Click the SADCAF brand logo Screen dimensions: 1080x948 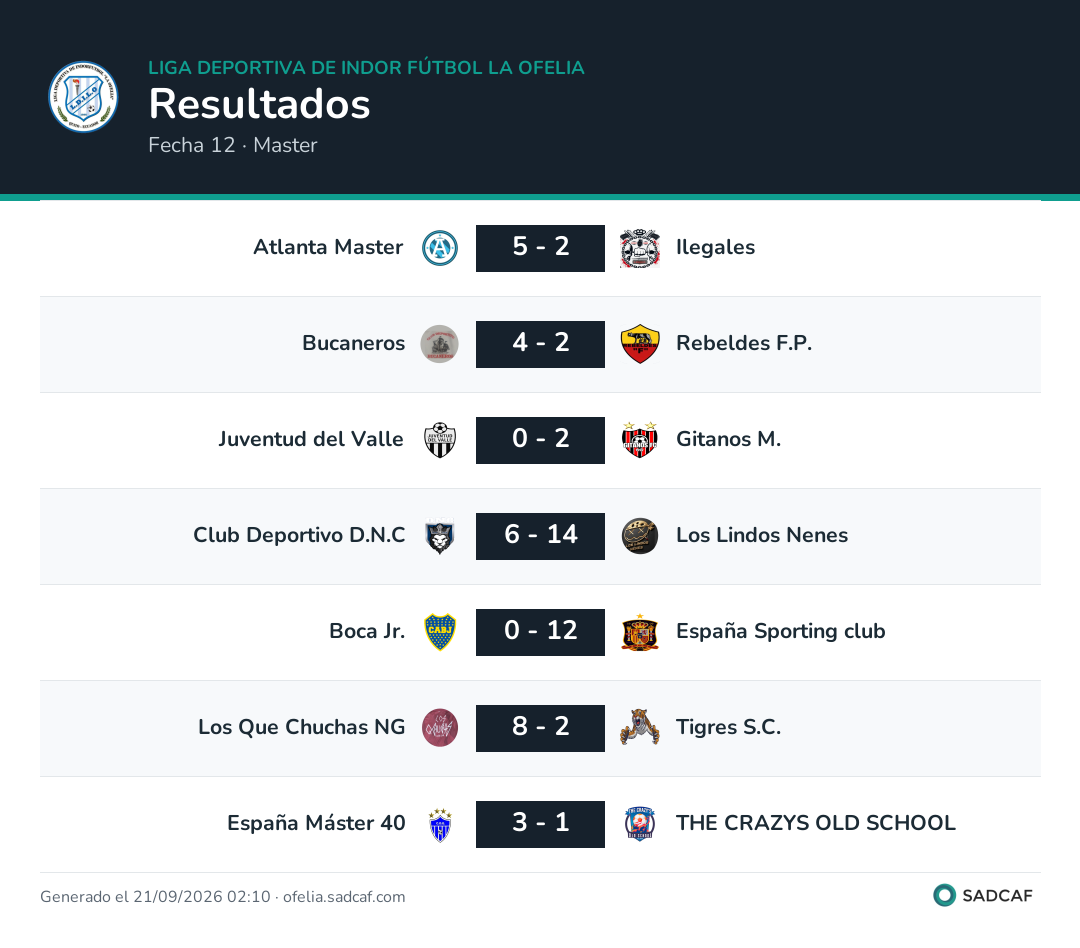[x=983, y=895]
